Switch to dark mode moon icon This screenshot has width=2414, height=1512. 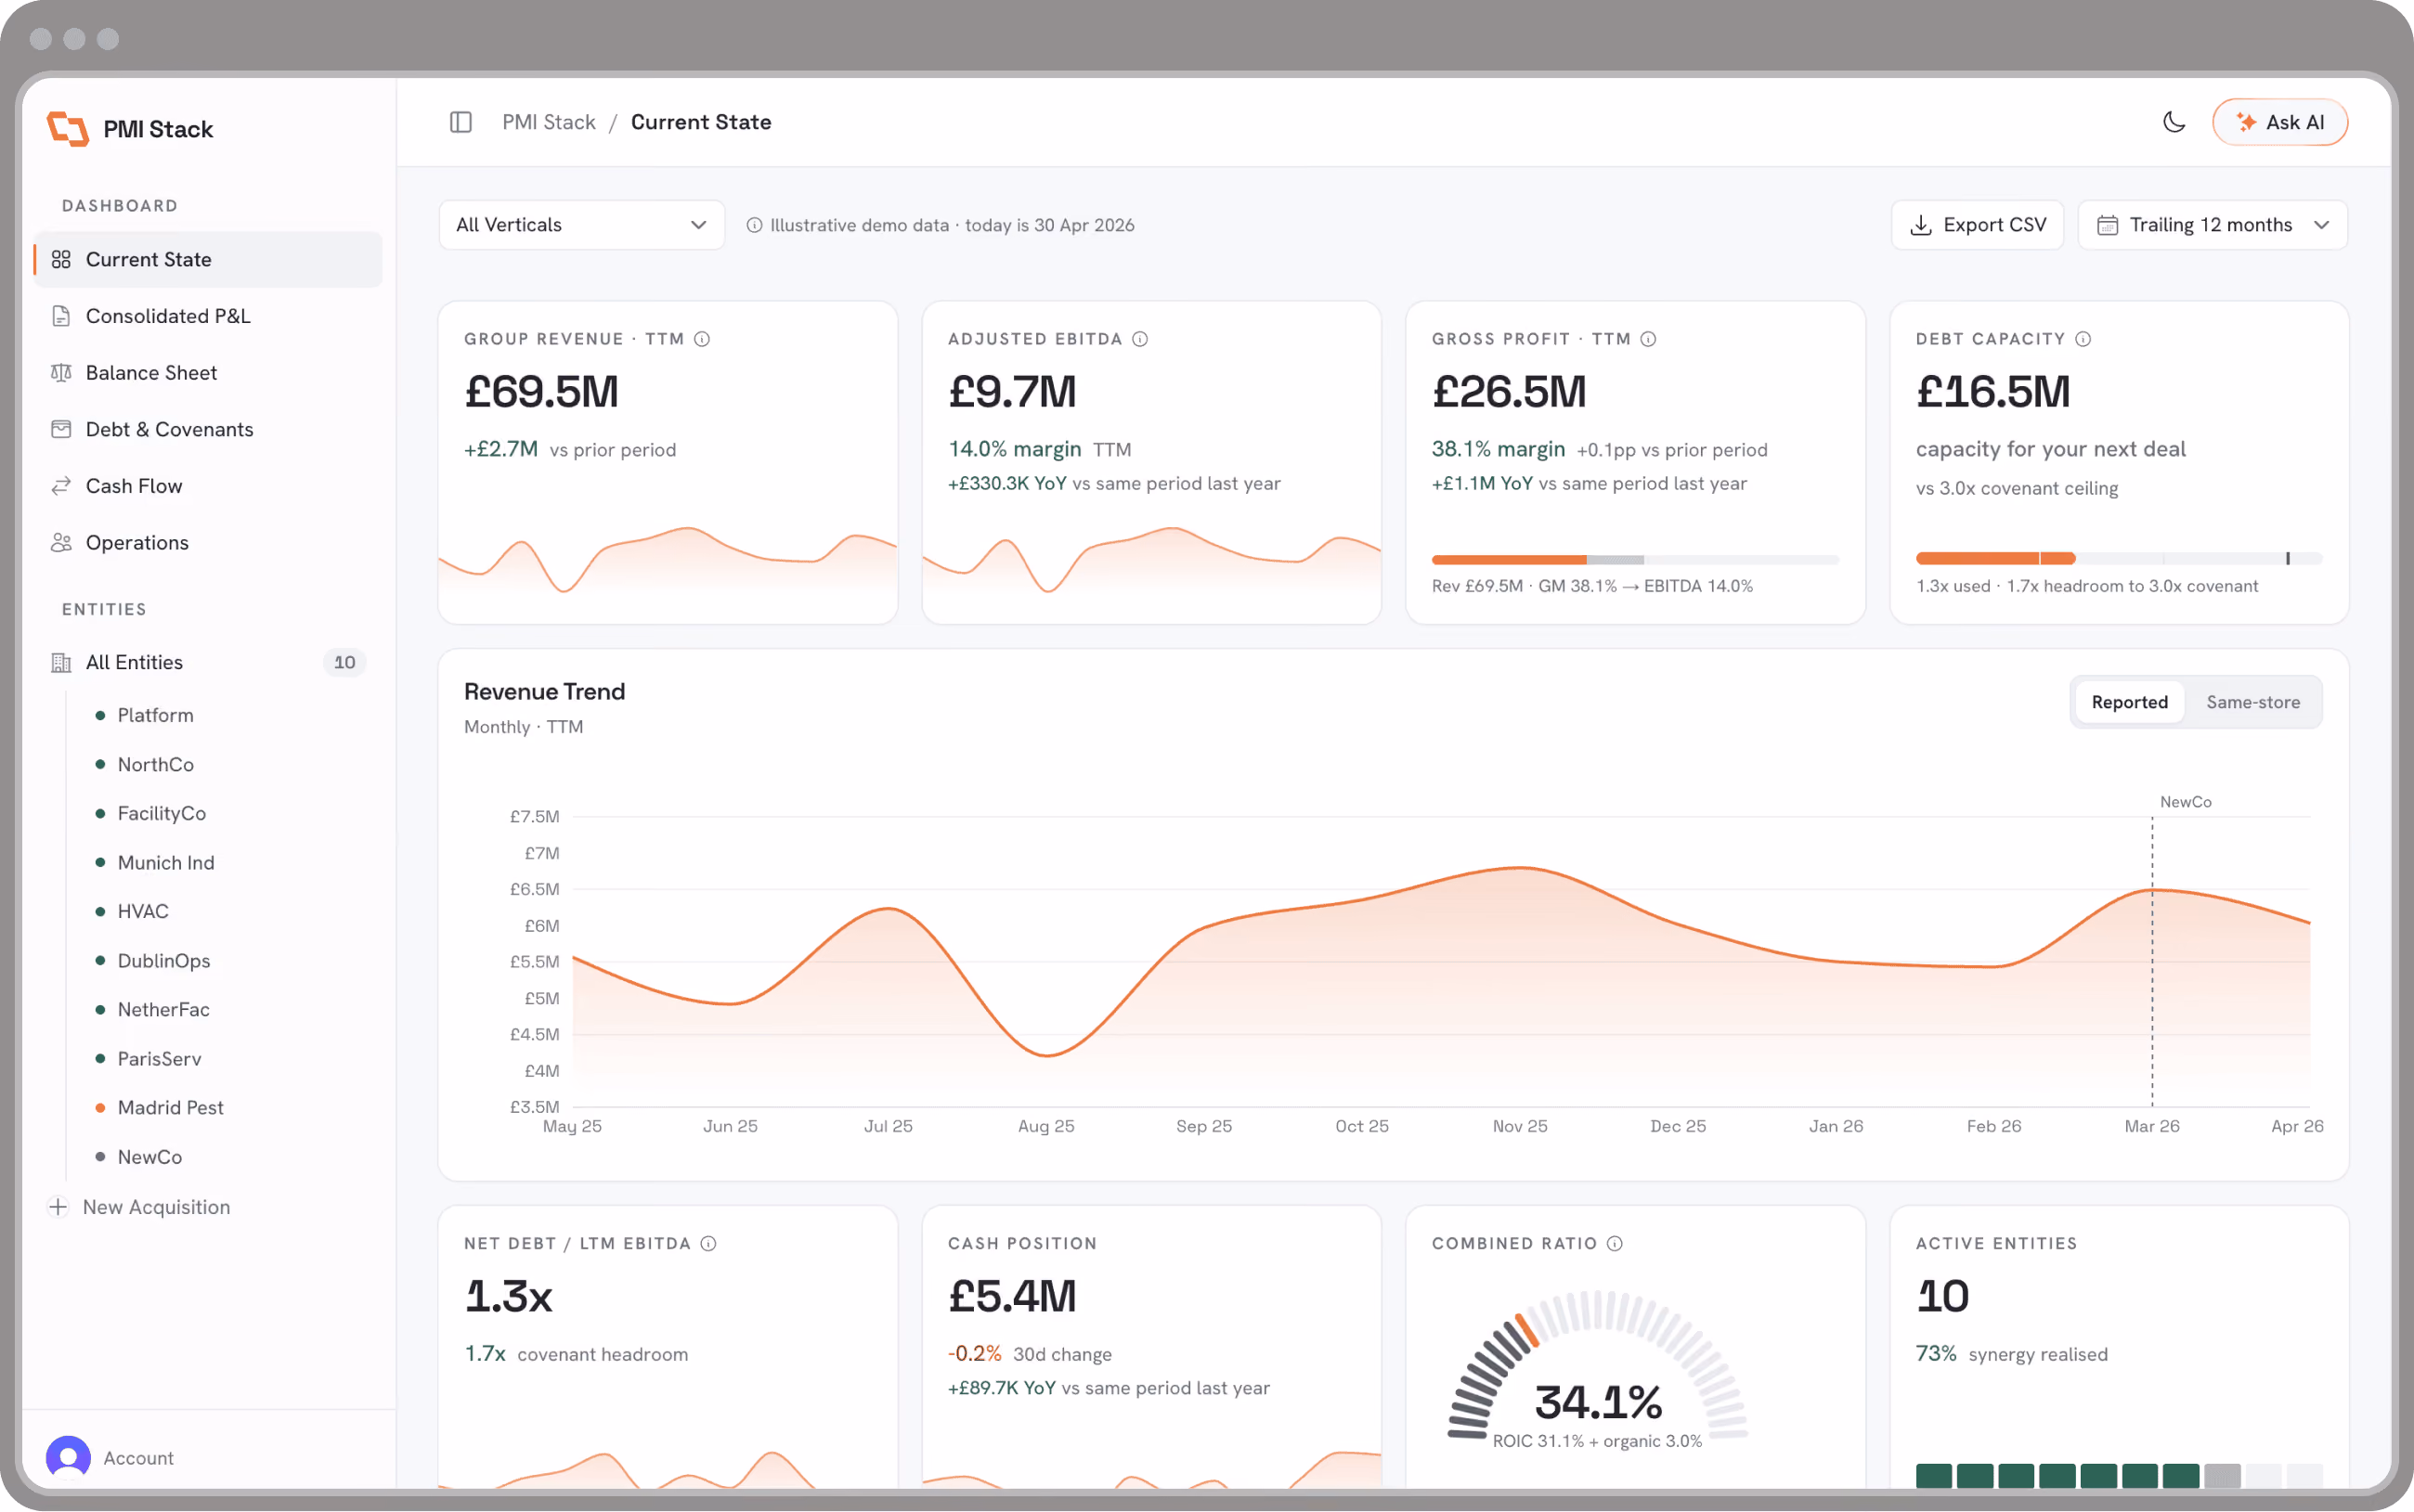[x=2174, y=122]
